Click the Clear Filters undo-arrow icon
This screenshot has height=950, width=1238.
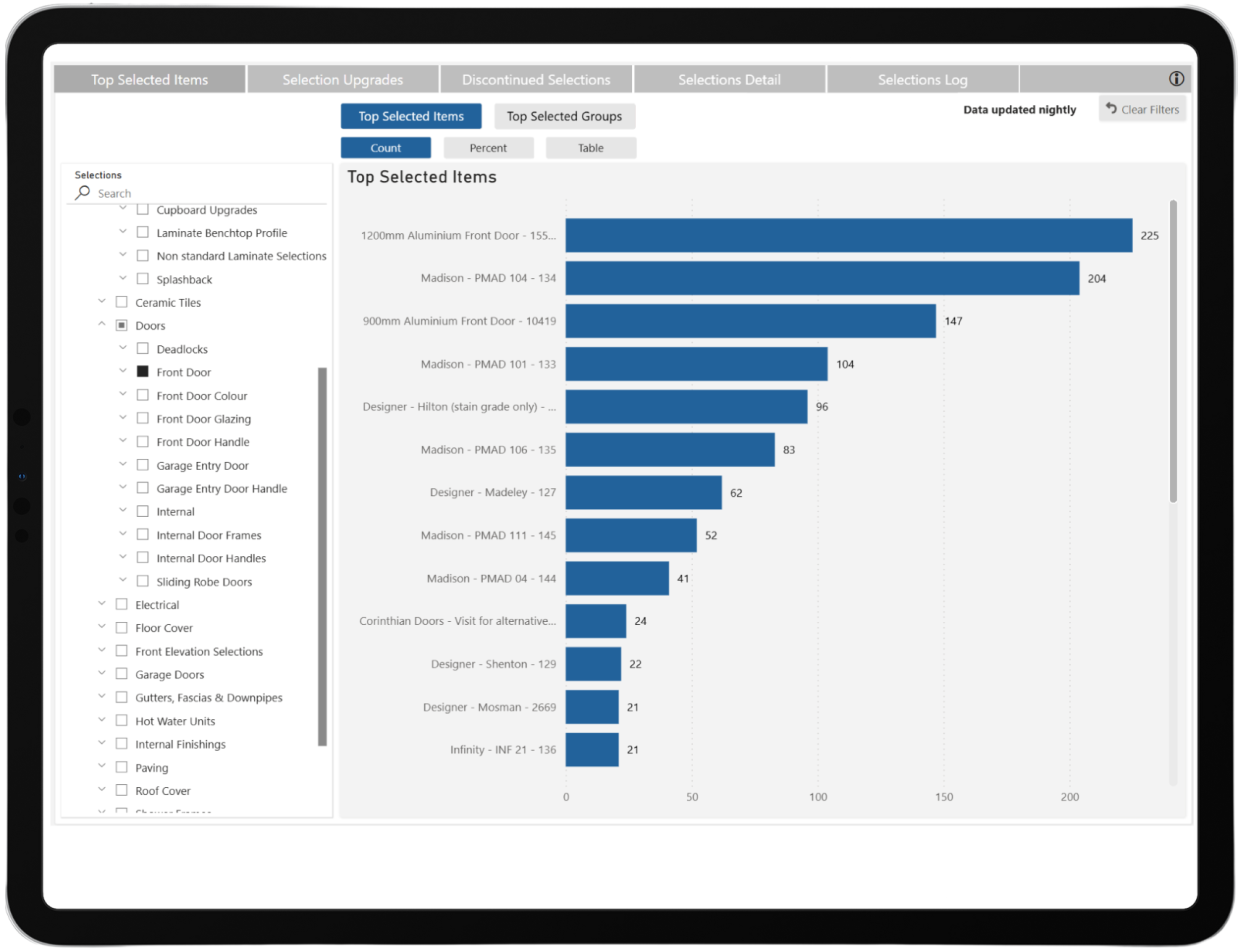(x=1110, y=109)
